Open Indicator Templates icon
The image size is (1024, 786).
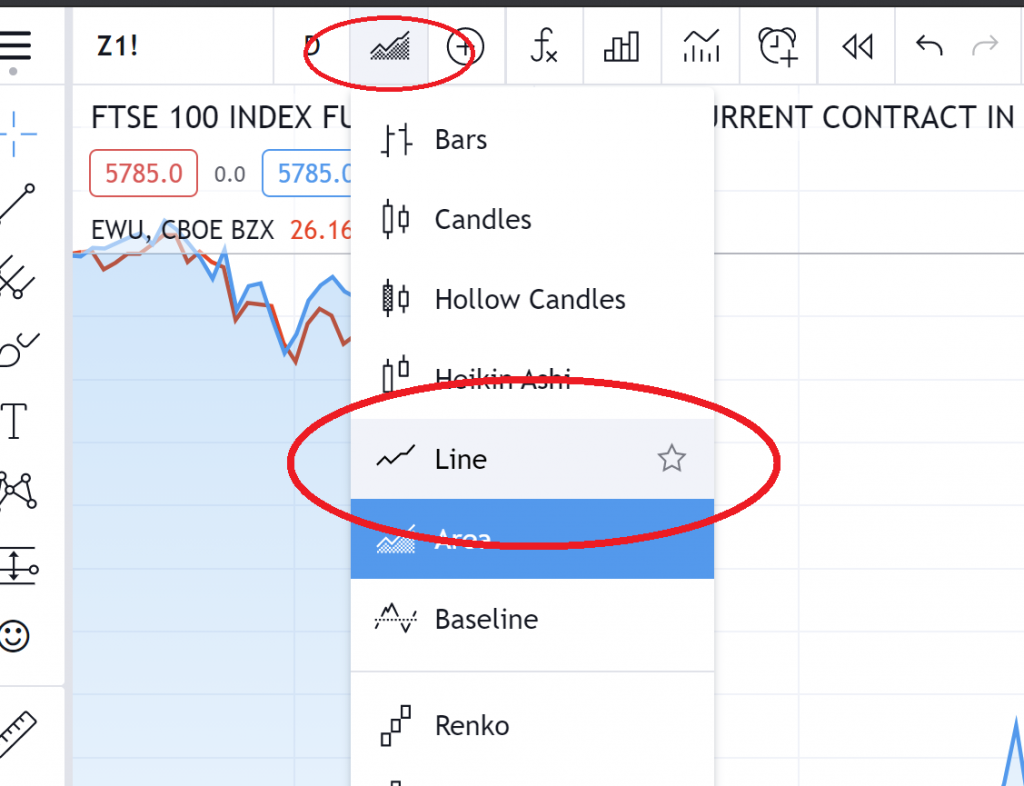click(701, 46)
